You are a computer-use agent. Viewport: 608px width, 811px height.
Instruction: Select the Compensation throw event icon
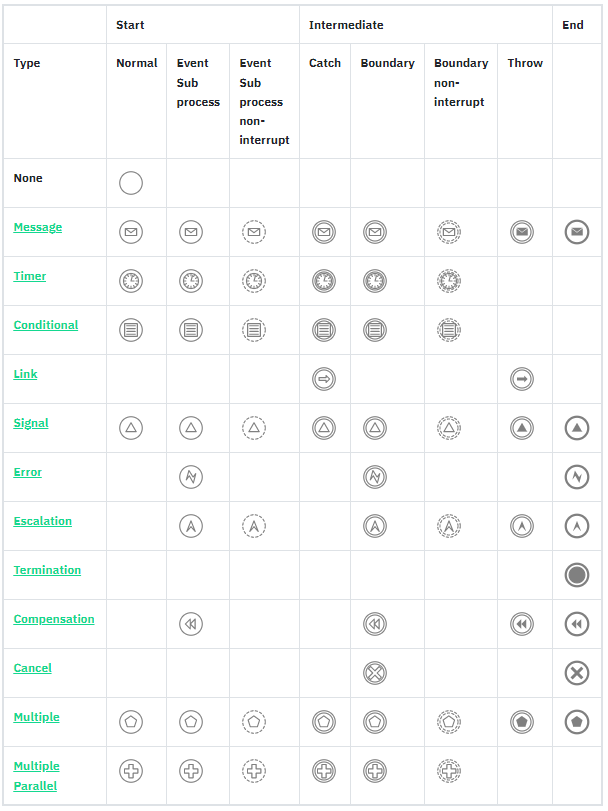pyautogui.click(x=522, y=624)
